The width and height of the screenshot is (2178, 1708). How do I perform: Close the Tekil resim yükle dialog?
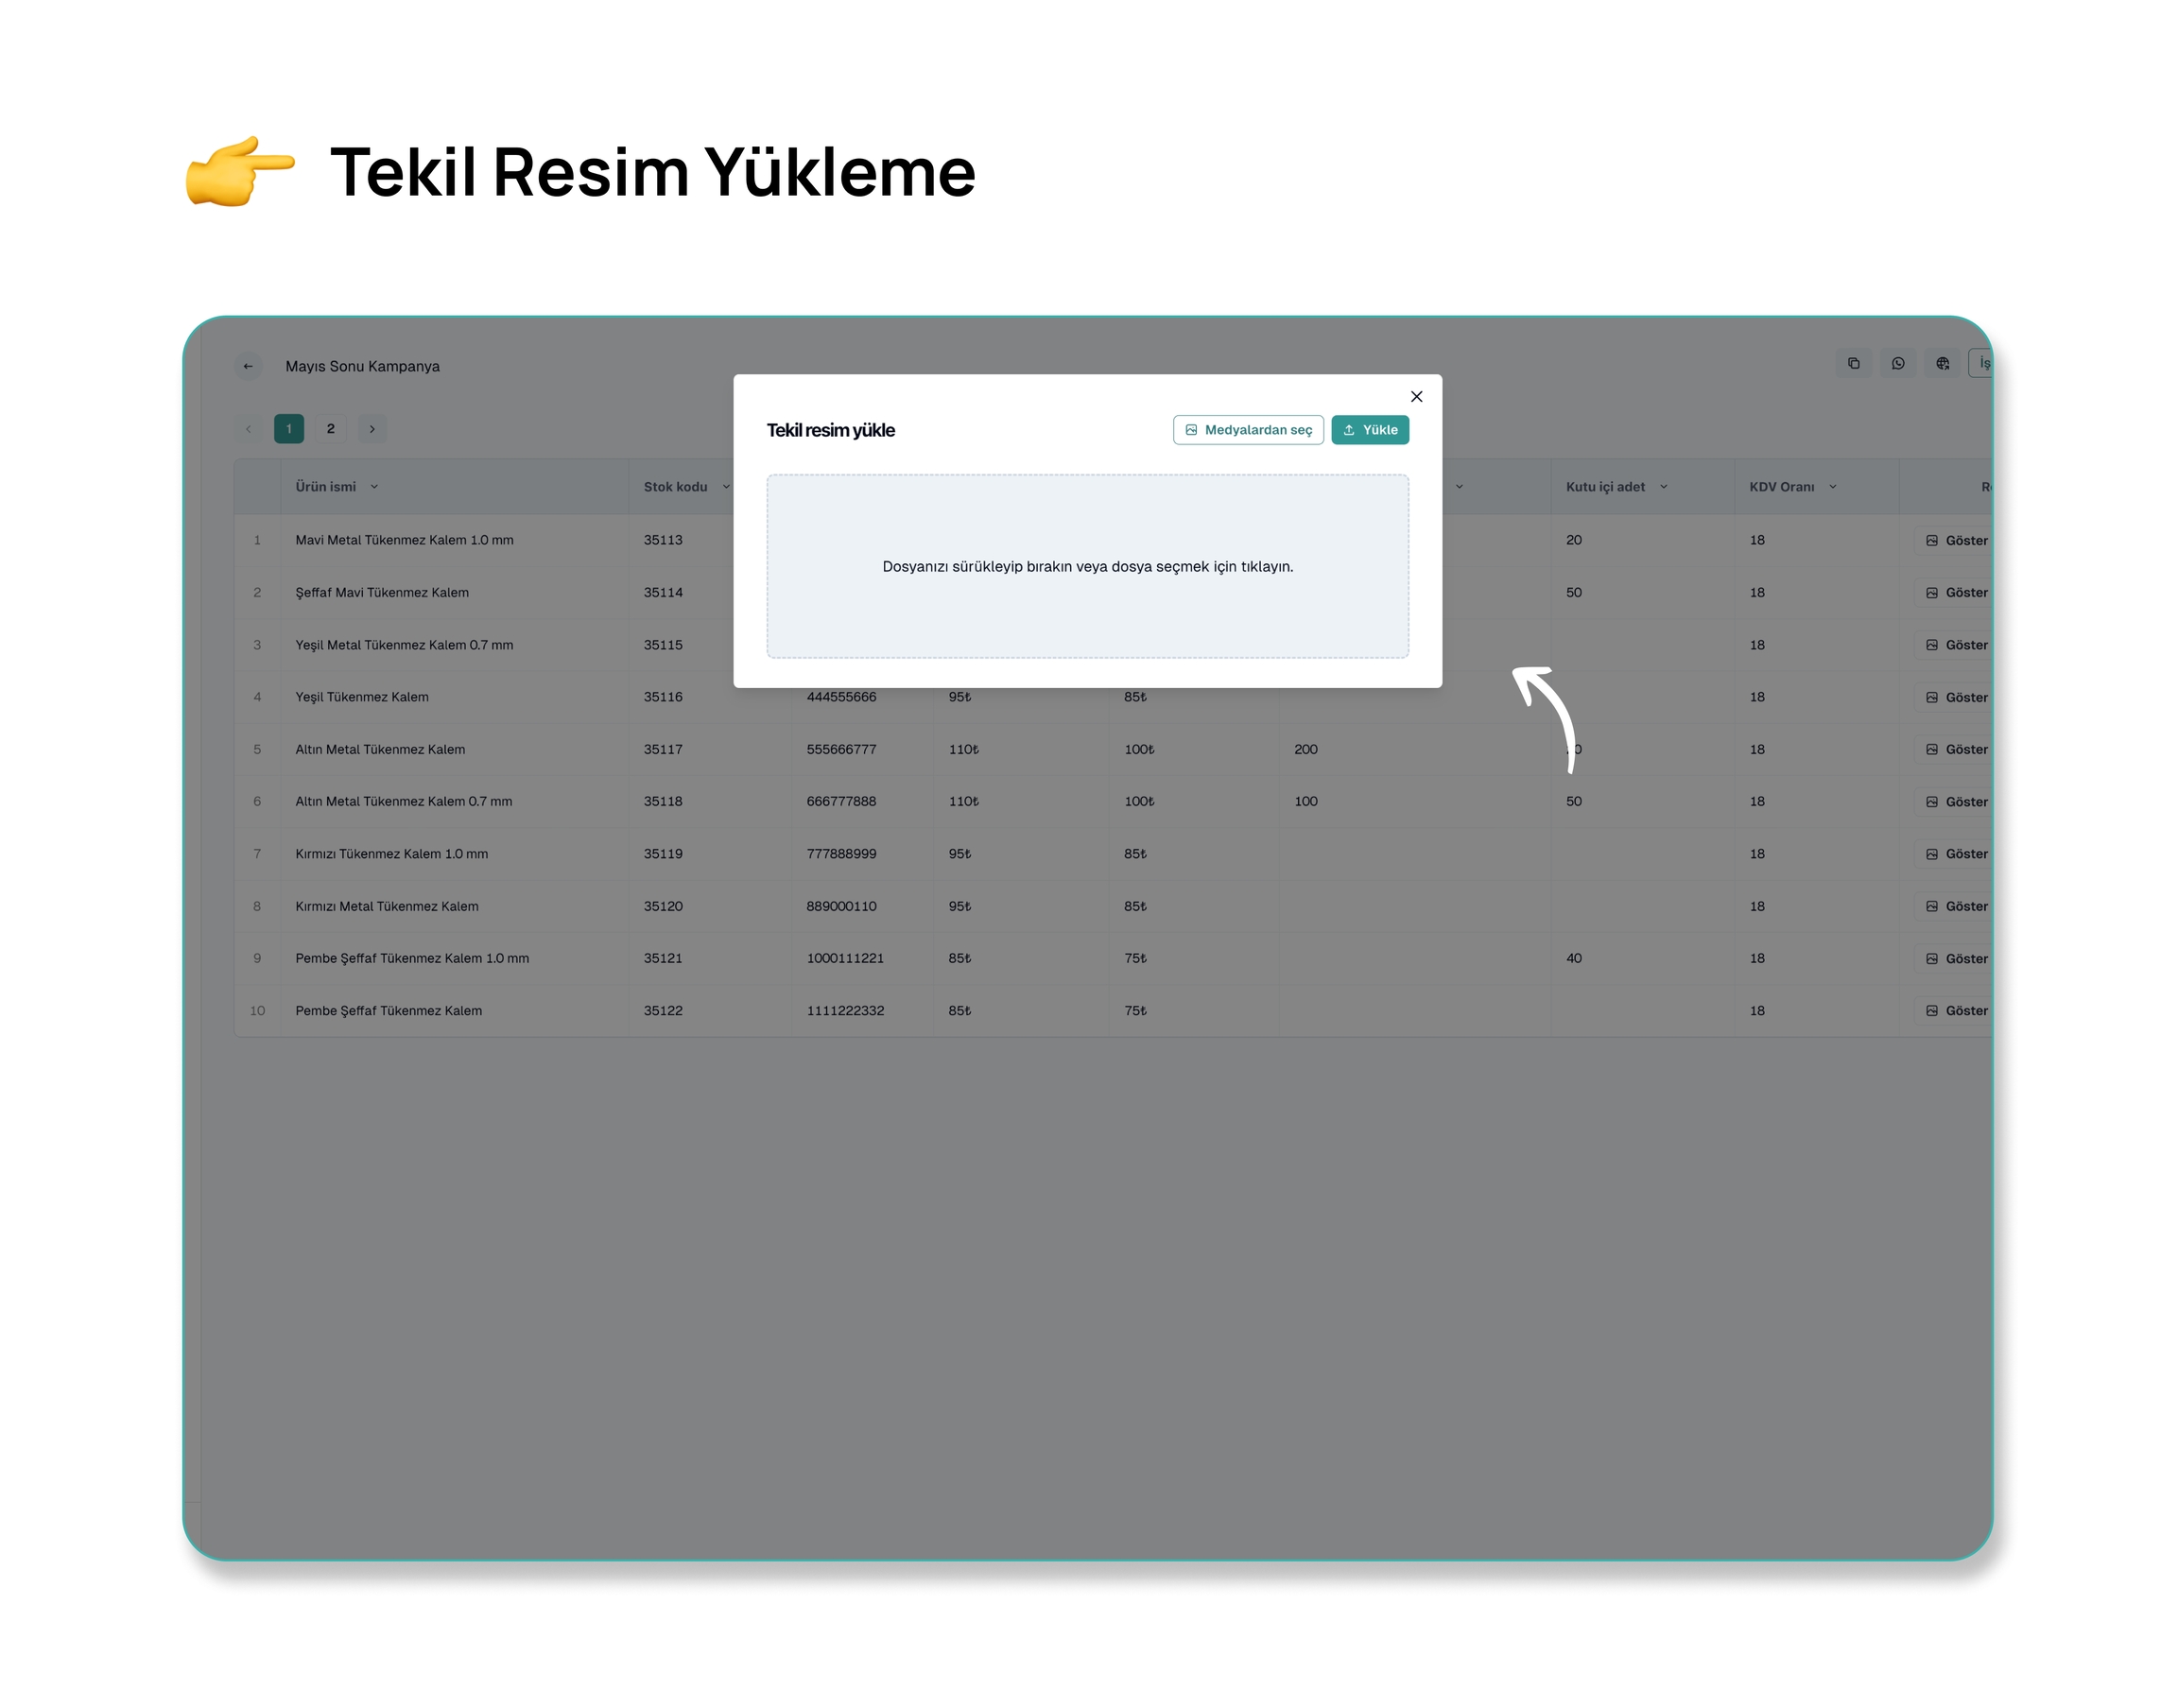coord(1416,397)
